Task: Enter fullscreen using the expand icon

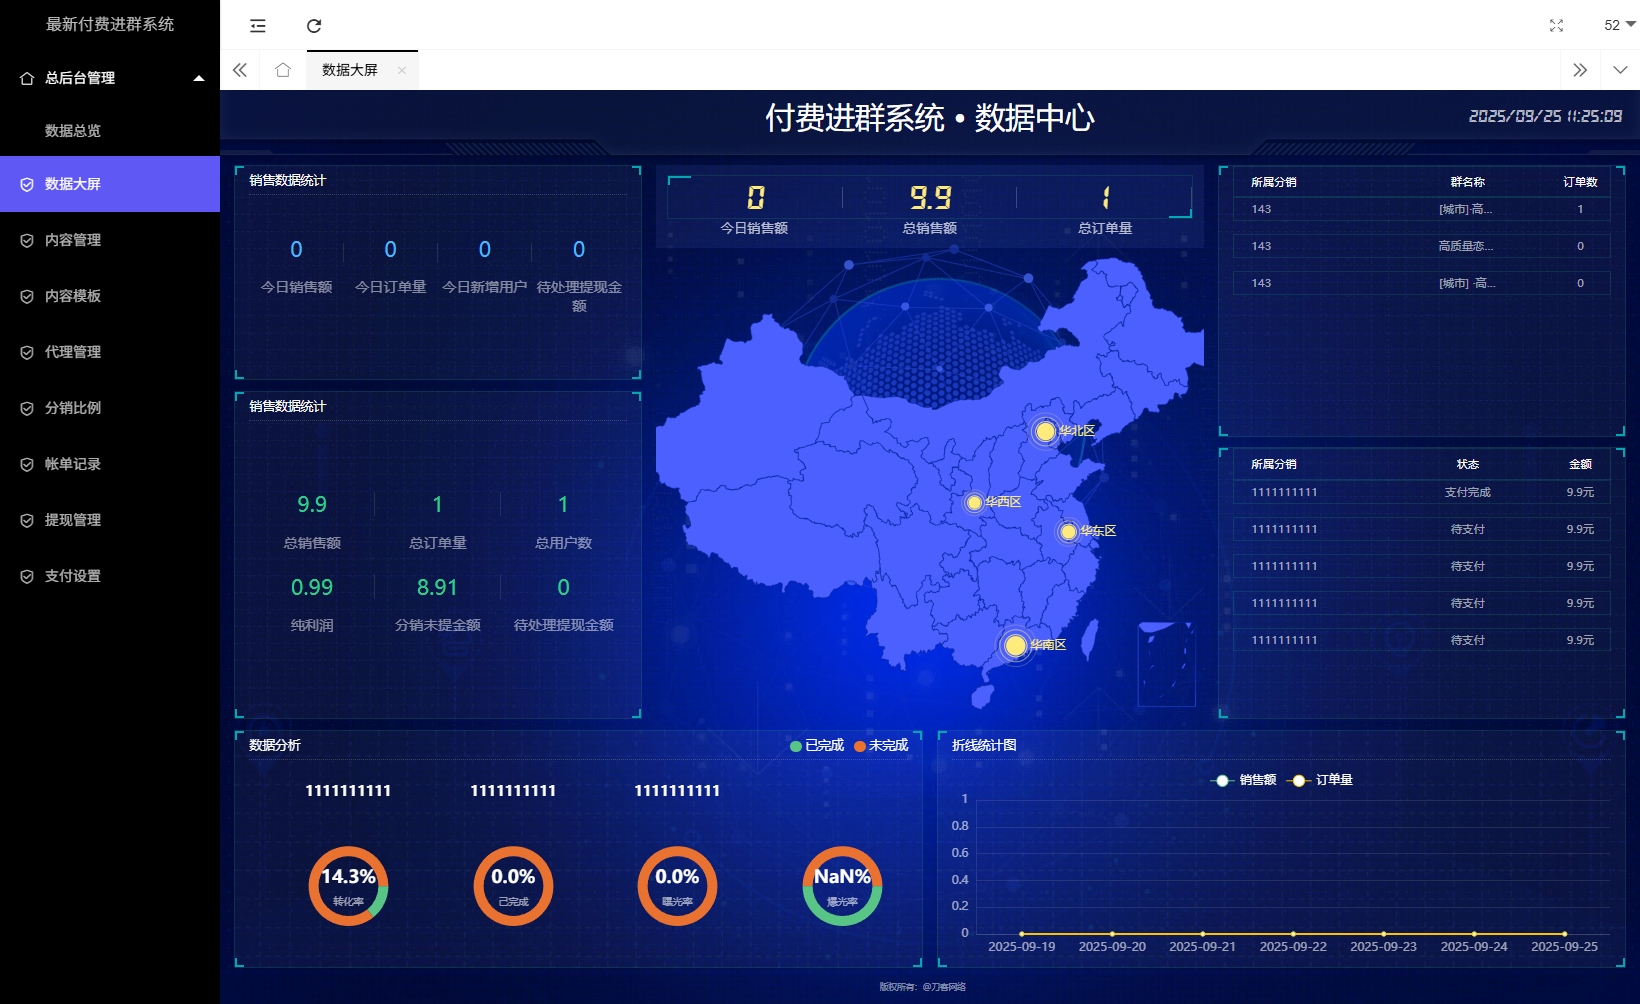Action: [1556, 26]
